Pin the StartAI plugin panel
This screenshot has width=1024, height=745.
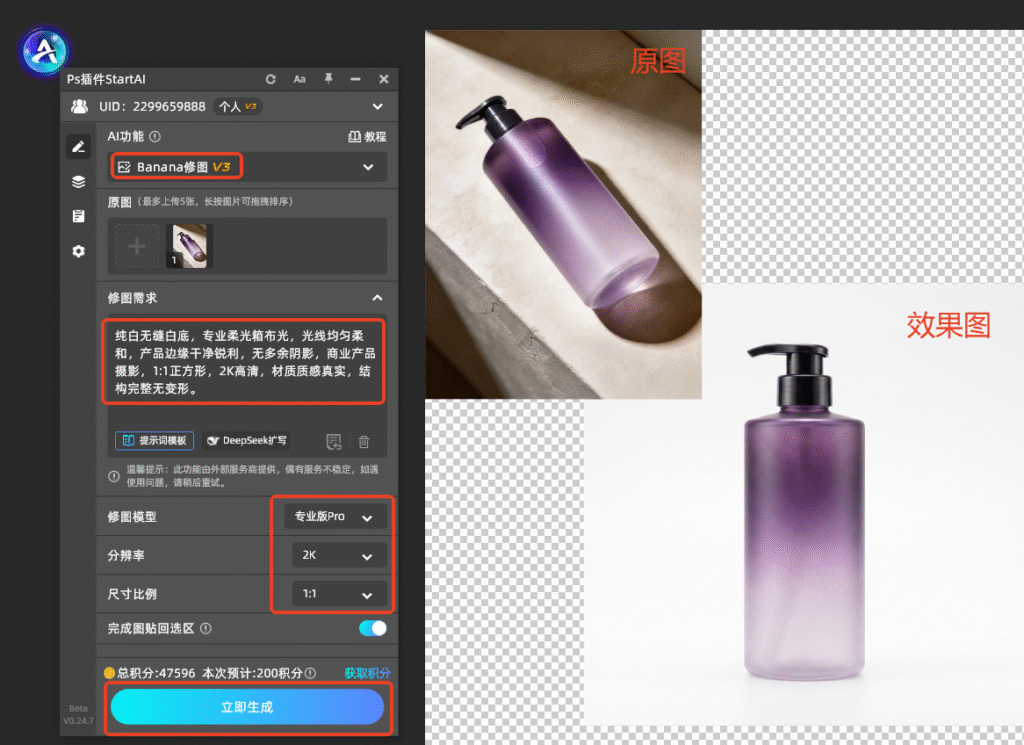click(328, 79)
